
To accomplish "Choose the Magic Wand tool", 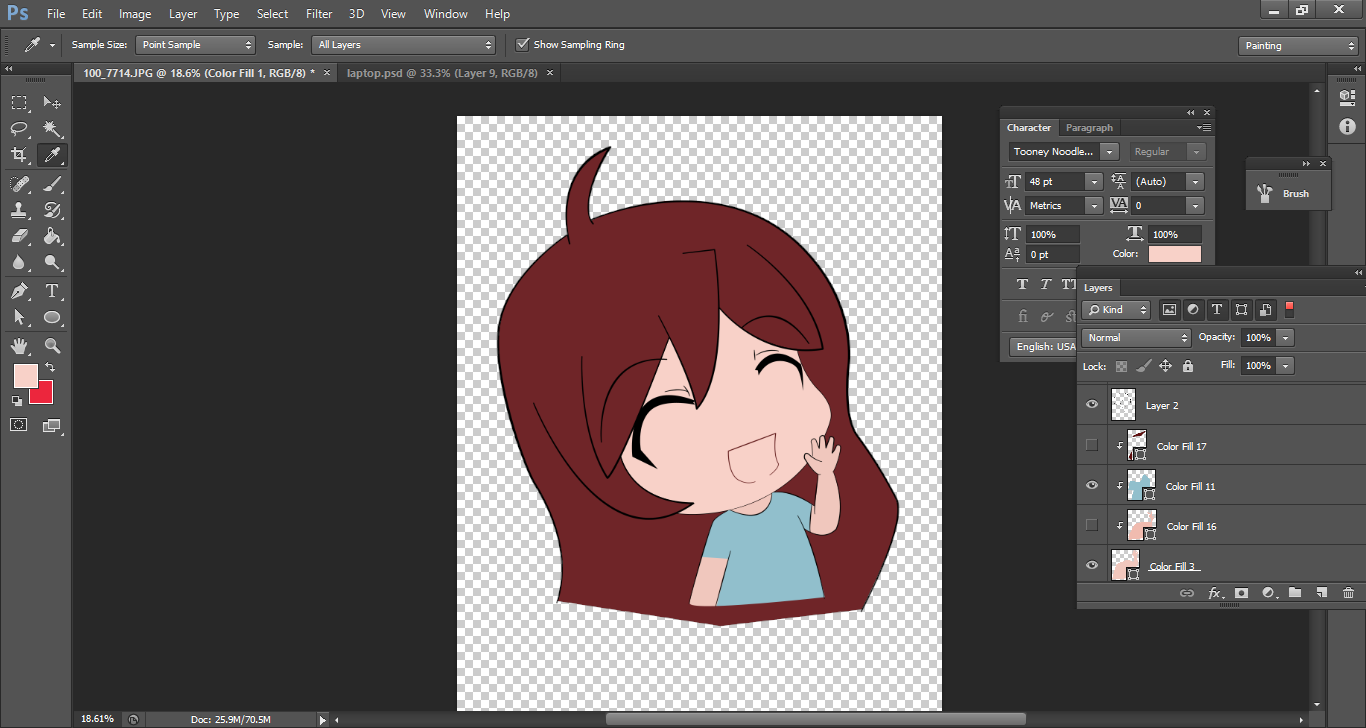I will (52, 129).
